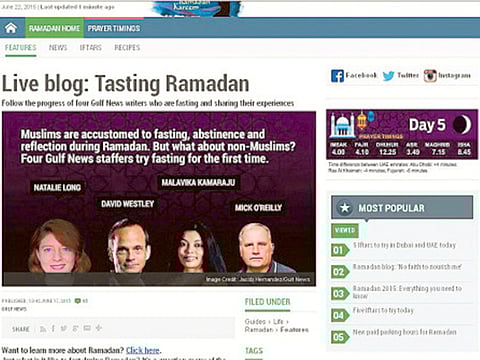
Task: Switch to the Viewed tab
Action: coord(345,230)
